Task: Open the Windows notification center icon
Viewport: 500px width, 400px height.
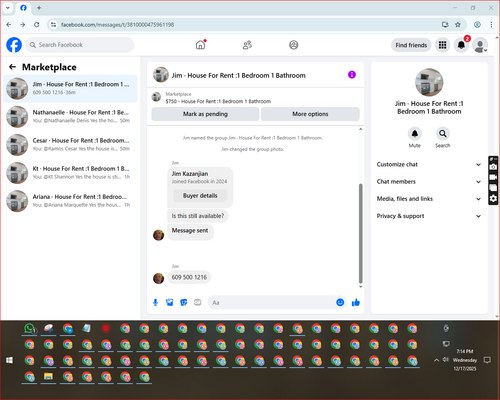Action: click(487, 360)
